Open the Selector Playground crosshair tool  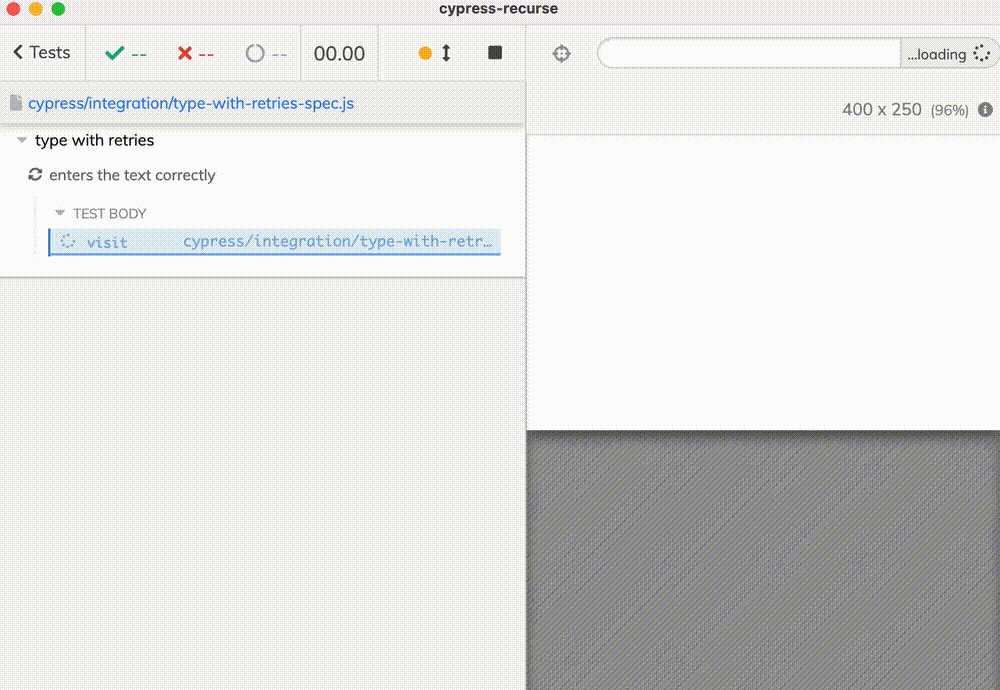(x=561, y=54)
